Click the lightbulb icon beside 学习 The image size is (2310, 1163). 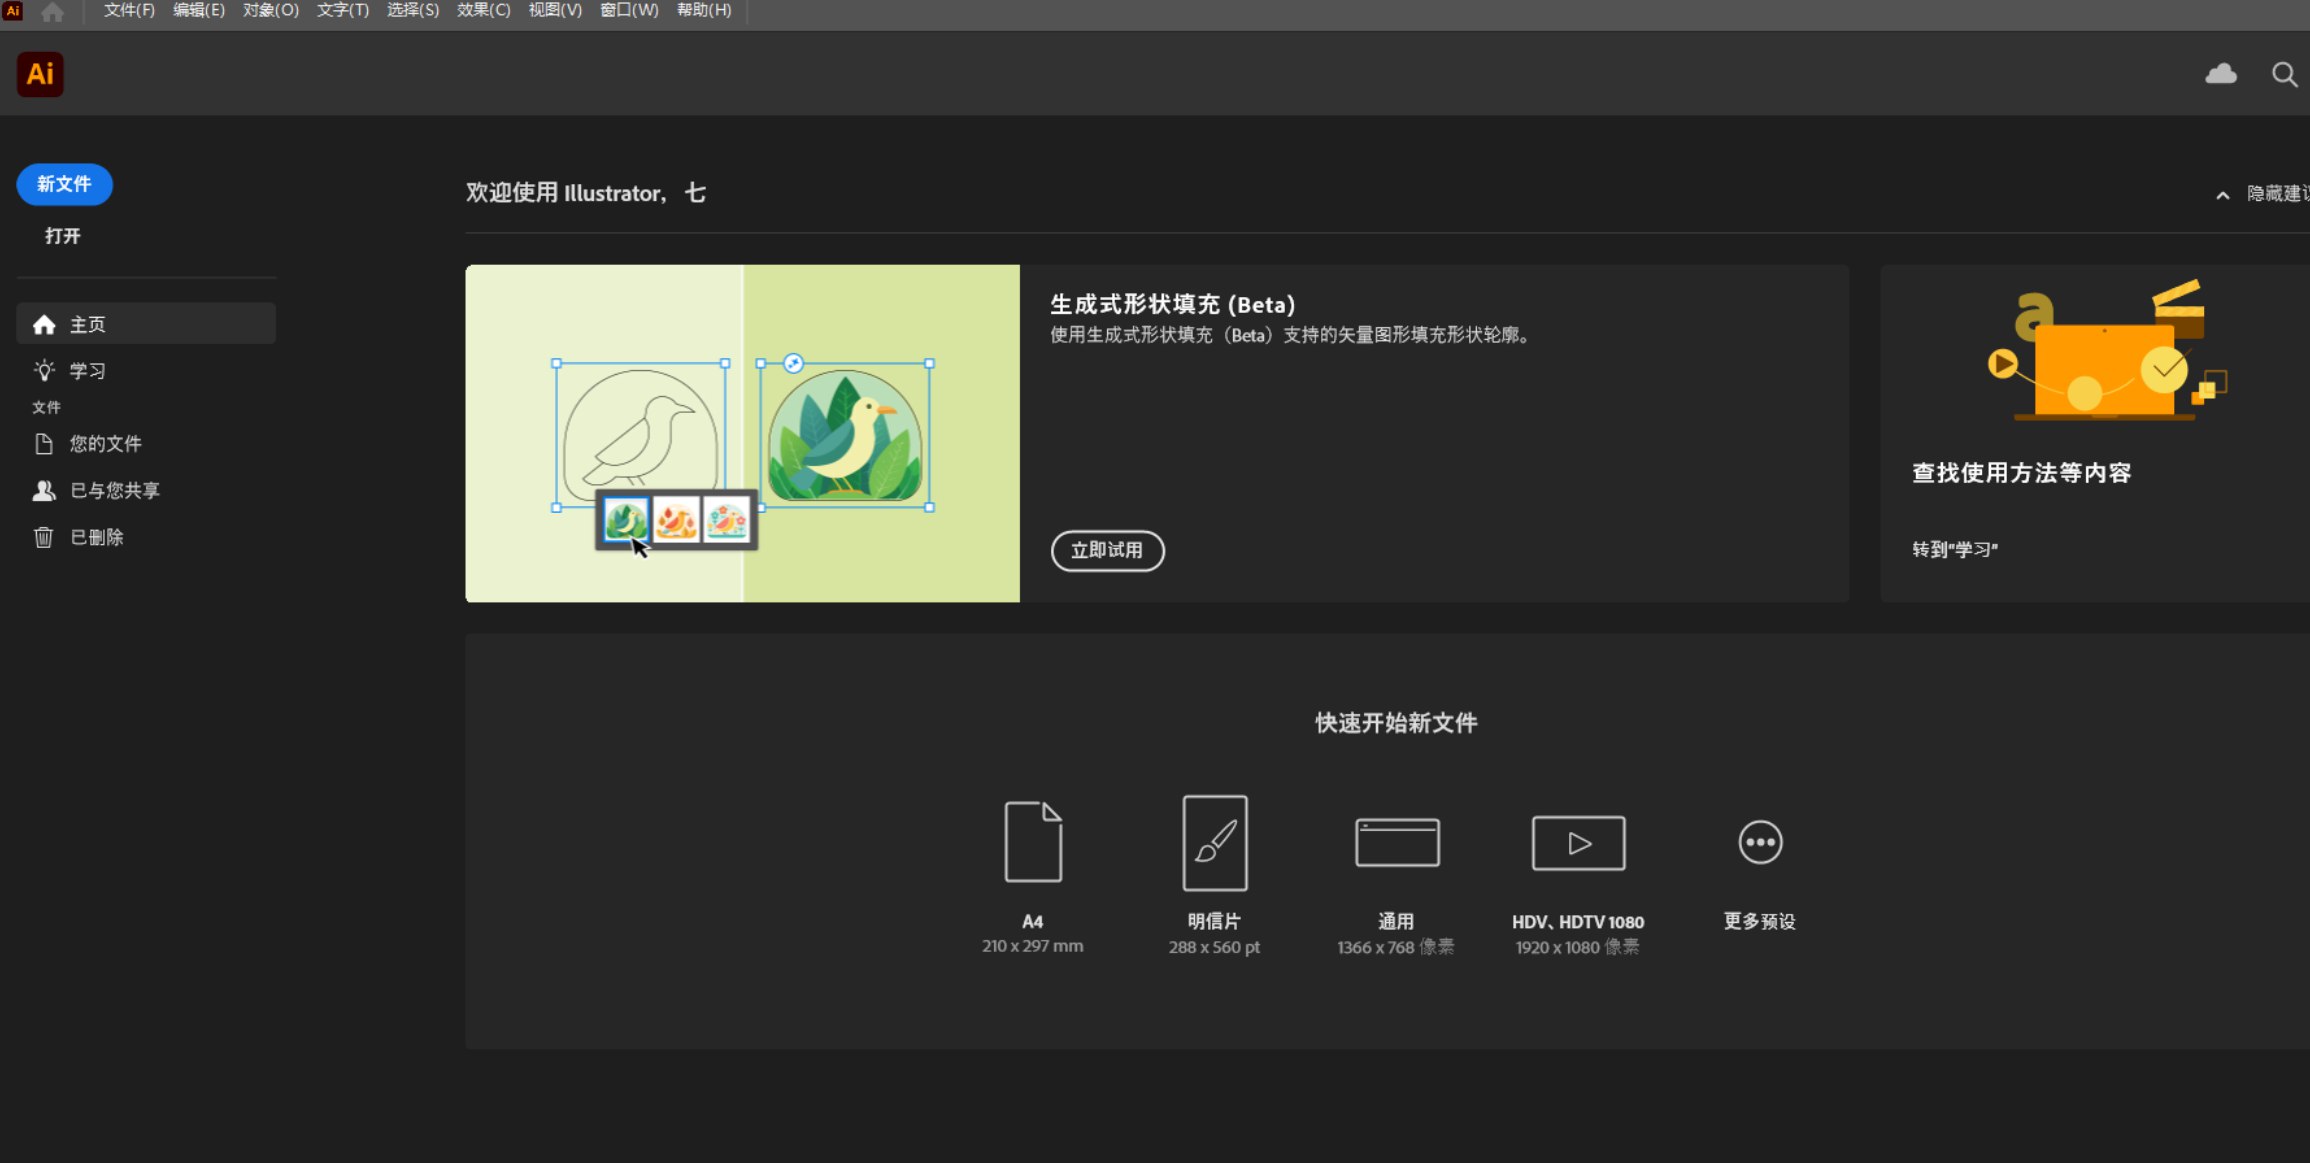(44, 371)
